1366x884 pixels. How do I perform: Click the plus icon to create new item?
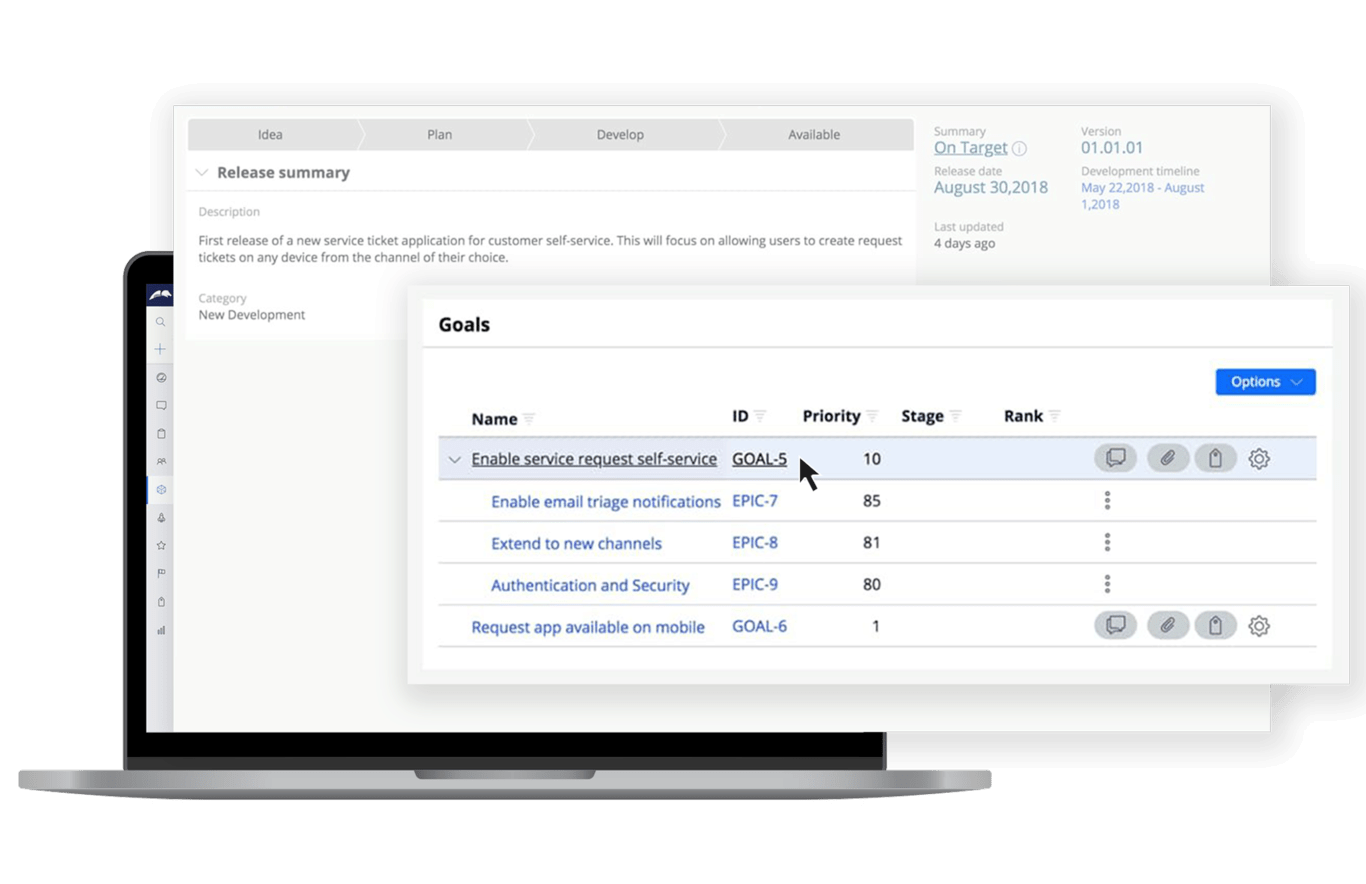tap(160, 349)
